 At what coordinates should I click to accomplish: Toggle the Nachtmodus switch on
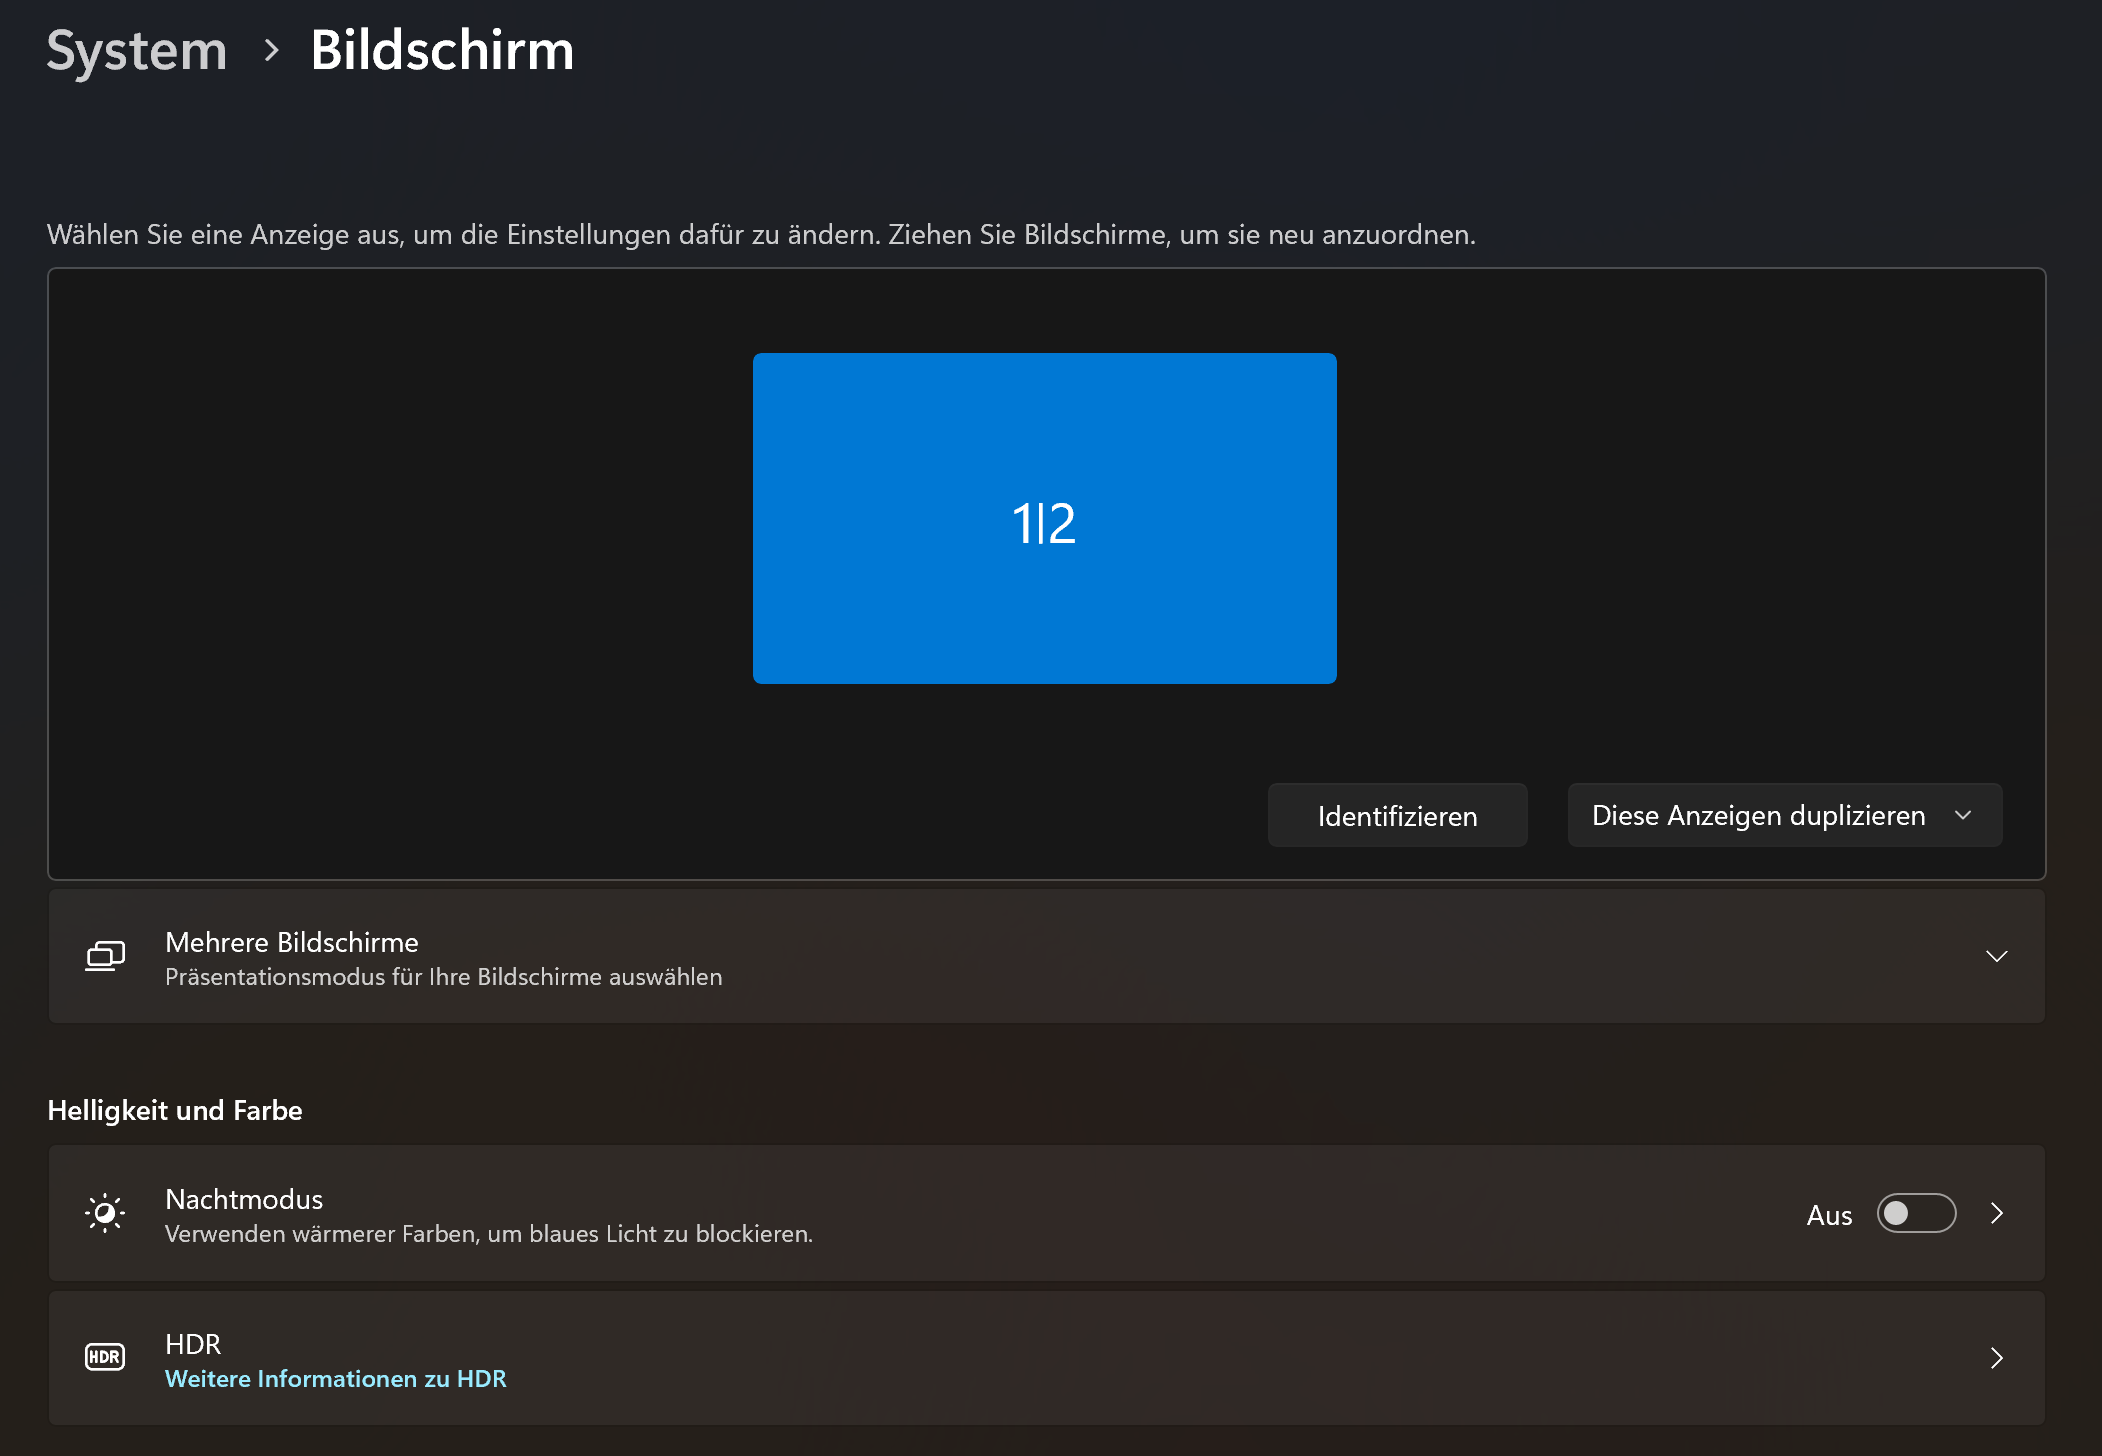pyautogui.click(x=1915, y=1213)
